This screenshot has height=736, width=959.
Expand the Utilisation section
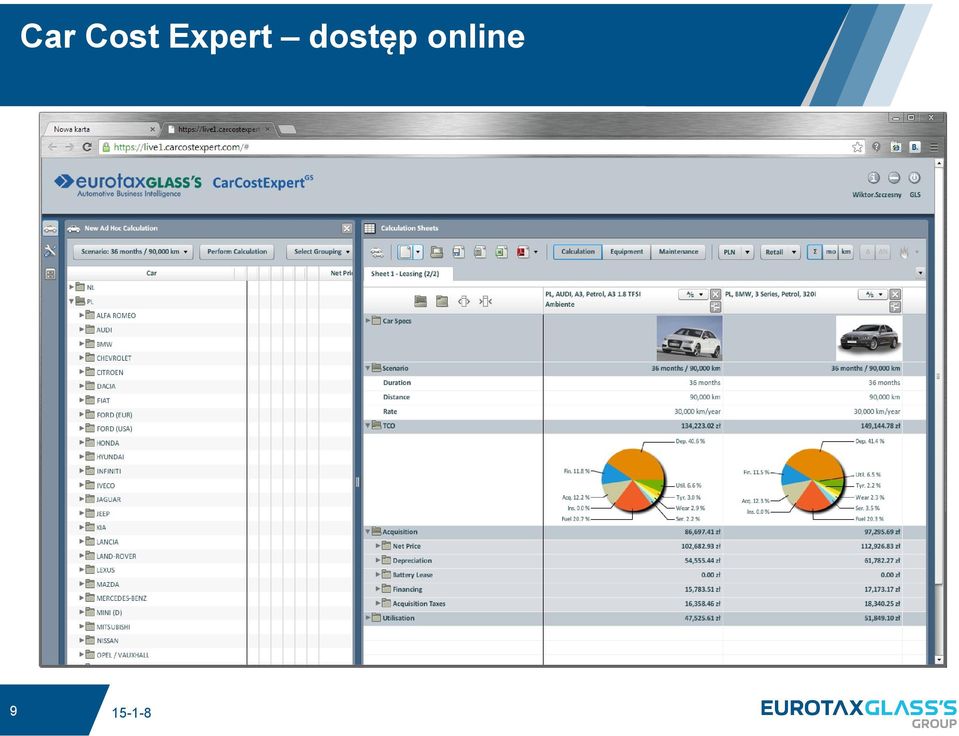coord(368,618)
